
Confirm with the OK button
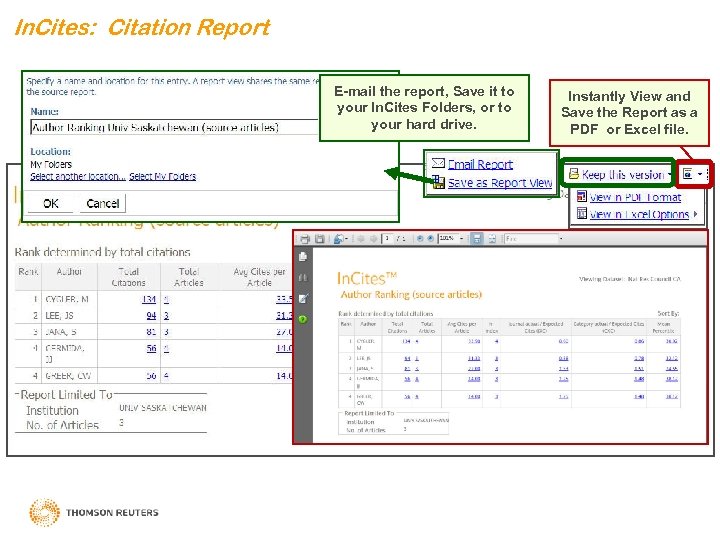point(51,203)
